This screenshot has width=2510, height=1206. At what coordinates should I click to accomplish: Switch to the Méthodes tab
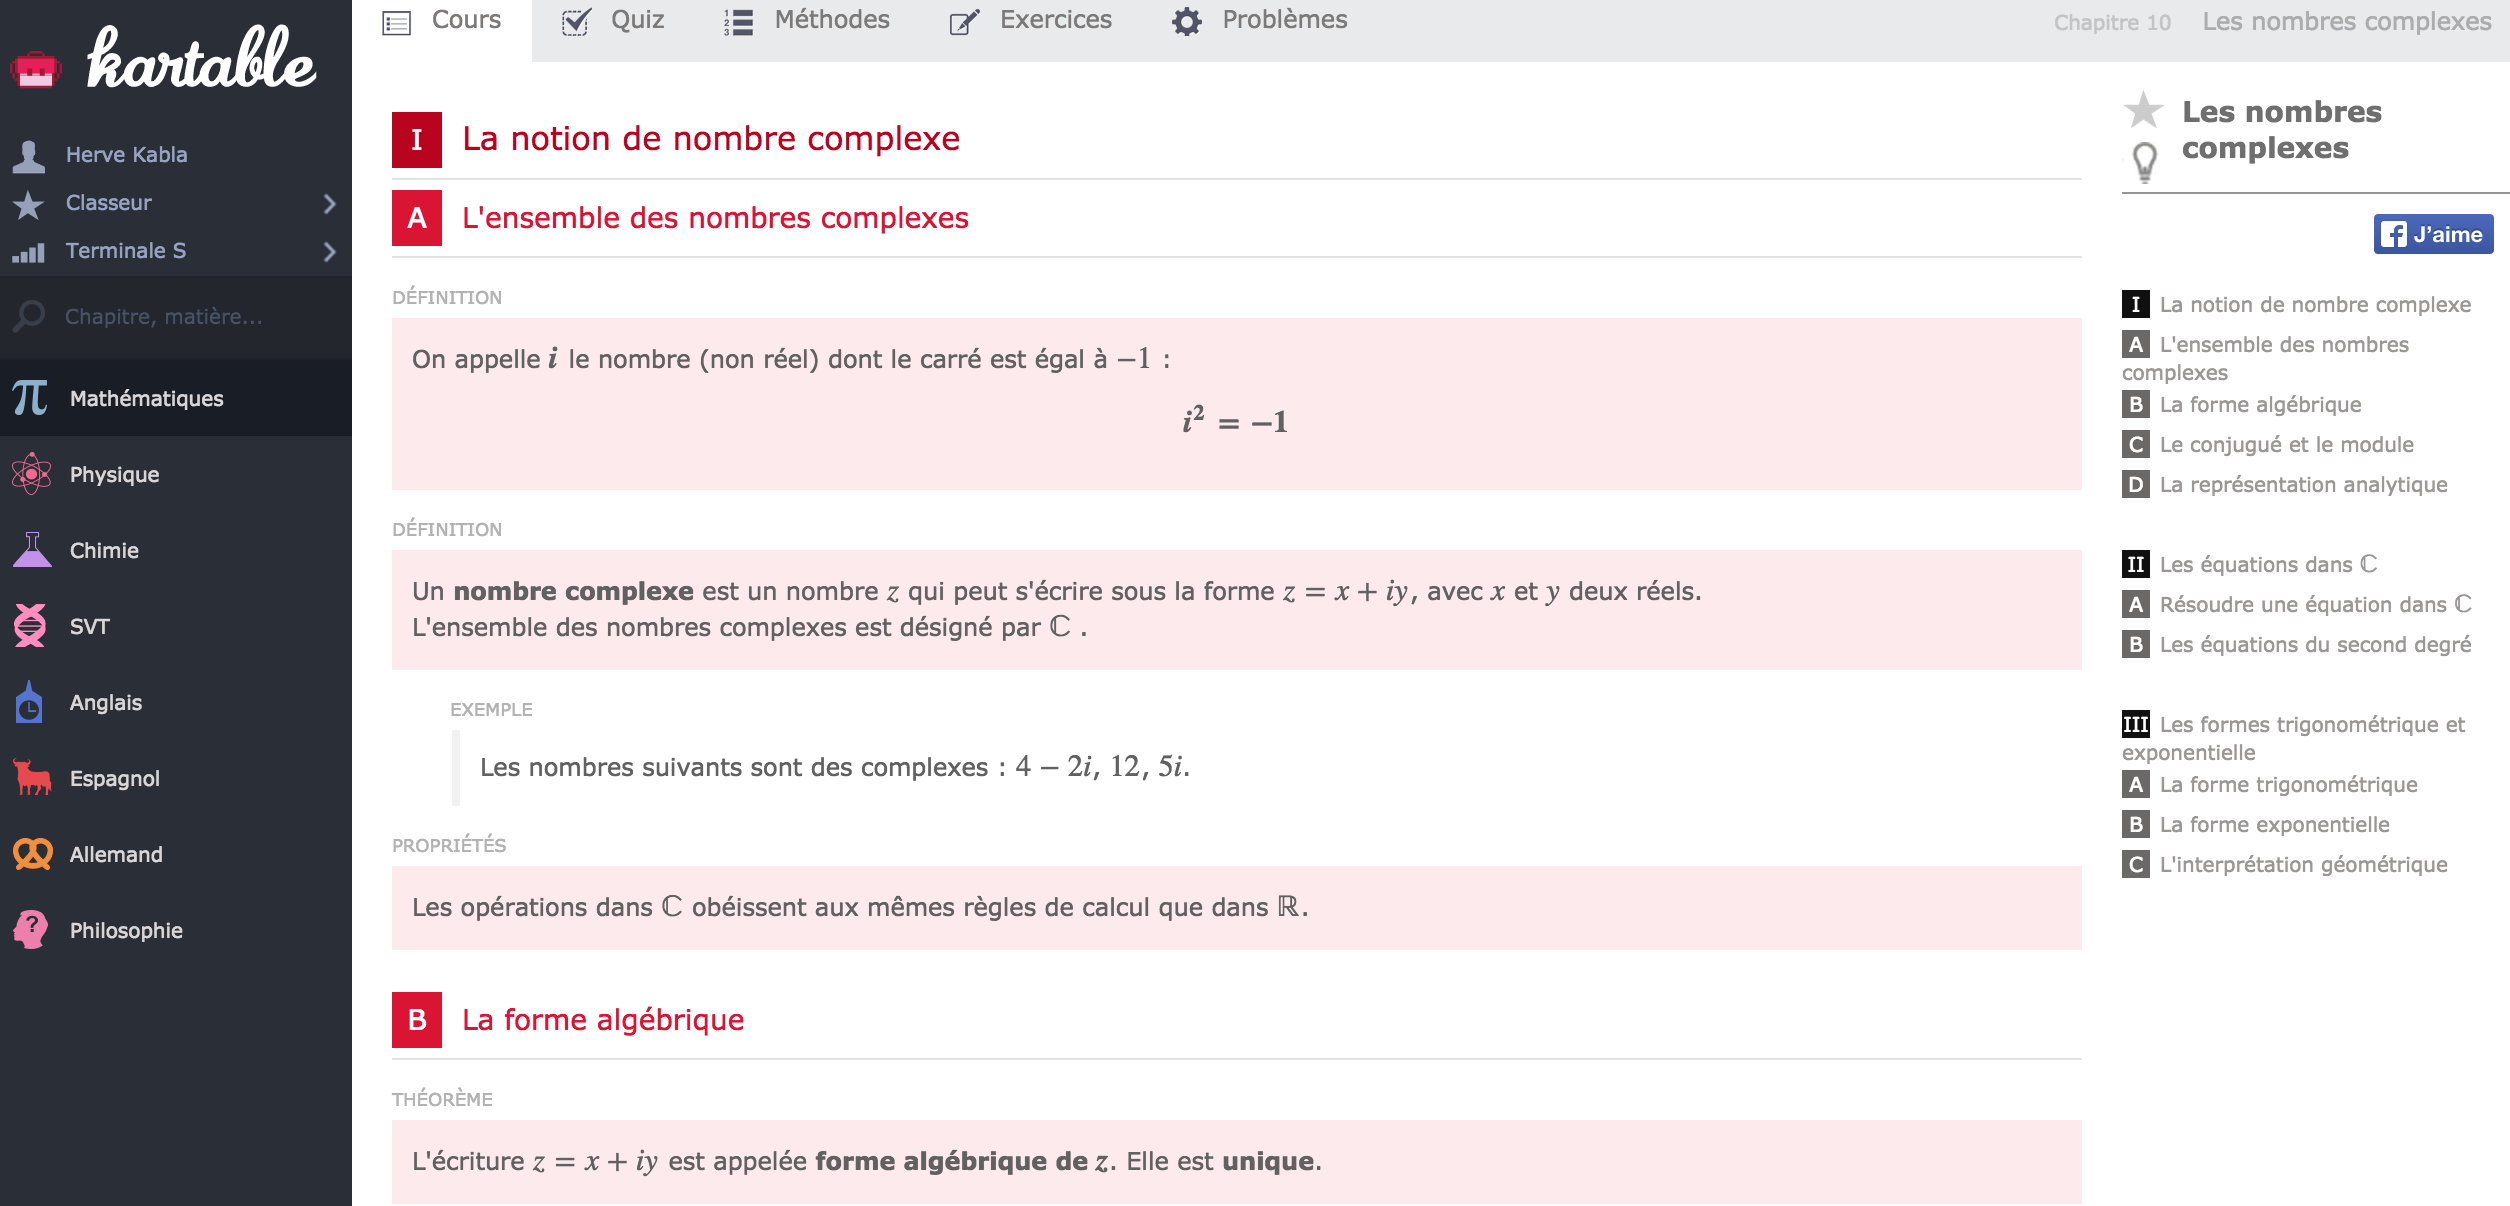point(807,21)
